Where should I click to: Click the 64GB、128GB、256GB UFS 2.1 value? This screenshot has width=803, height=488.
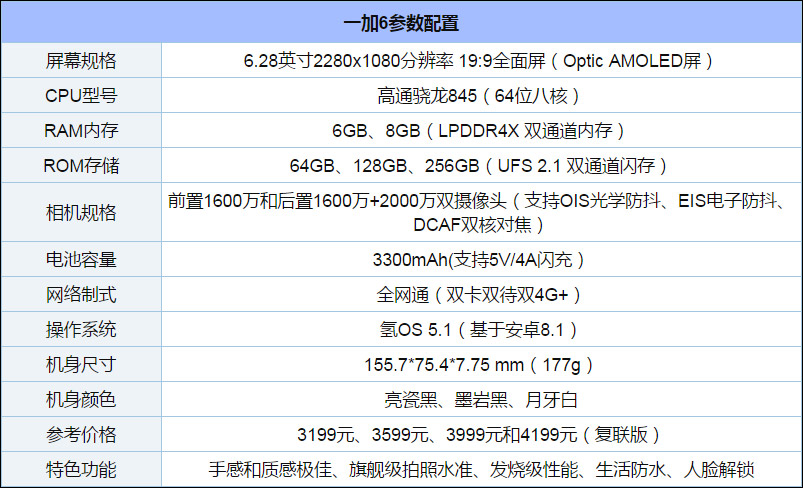pos(478,165)
